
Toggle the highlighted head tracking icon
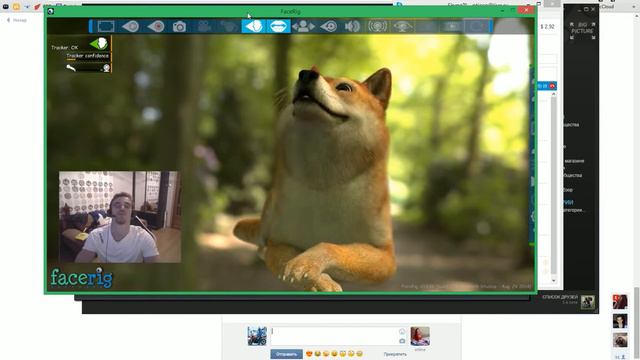coord(254,27)
